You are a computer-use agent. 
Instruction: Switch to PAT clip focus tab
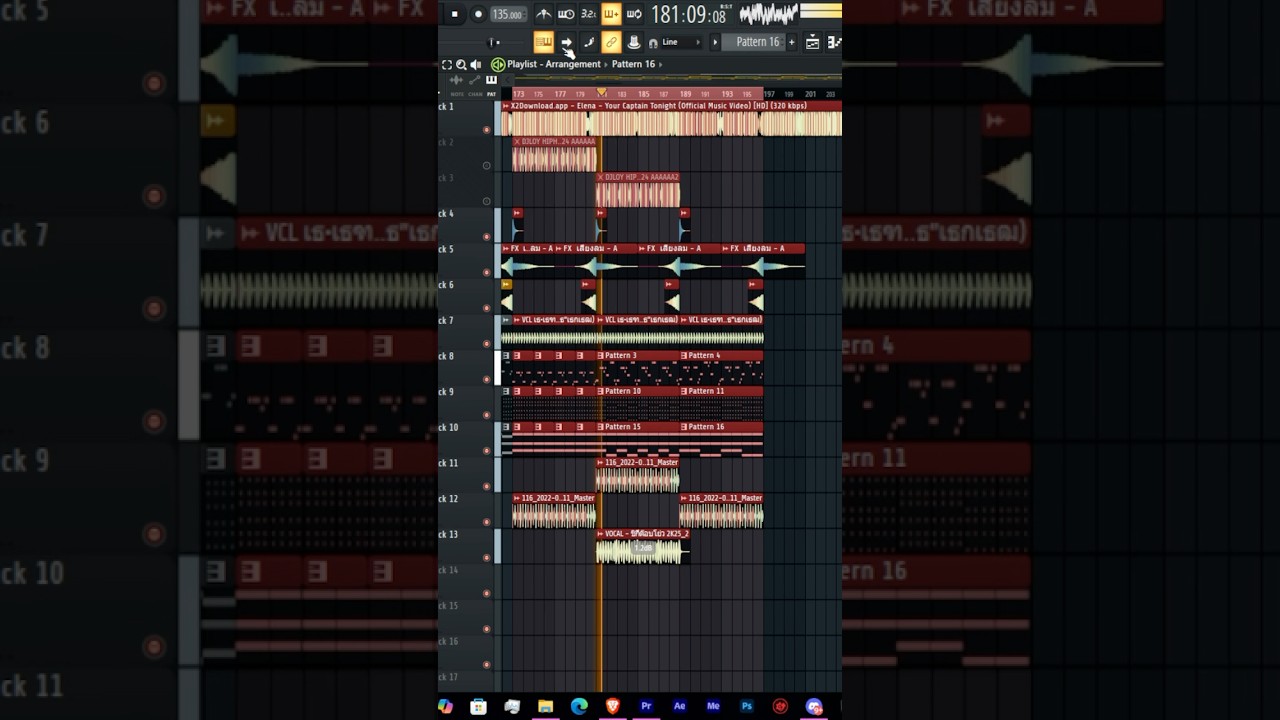(491, 94)
